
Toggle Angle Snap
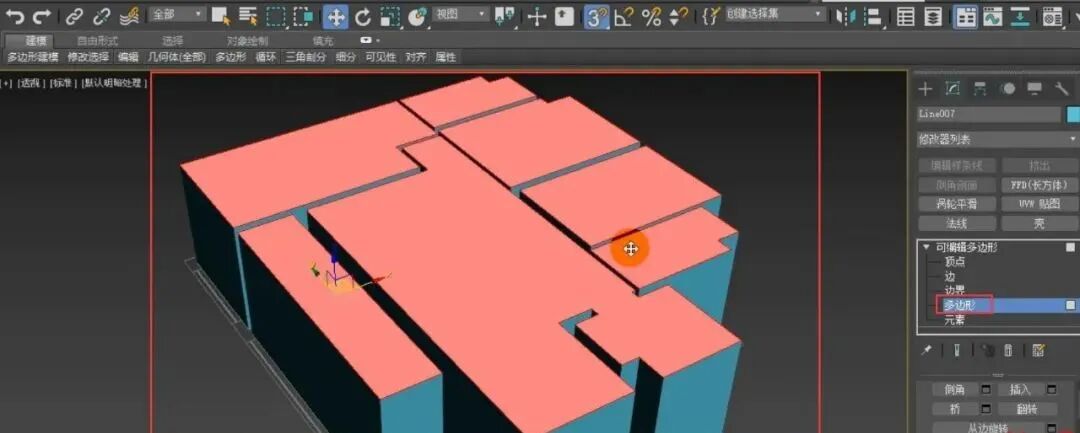(x=624, y=17)
